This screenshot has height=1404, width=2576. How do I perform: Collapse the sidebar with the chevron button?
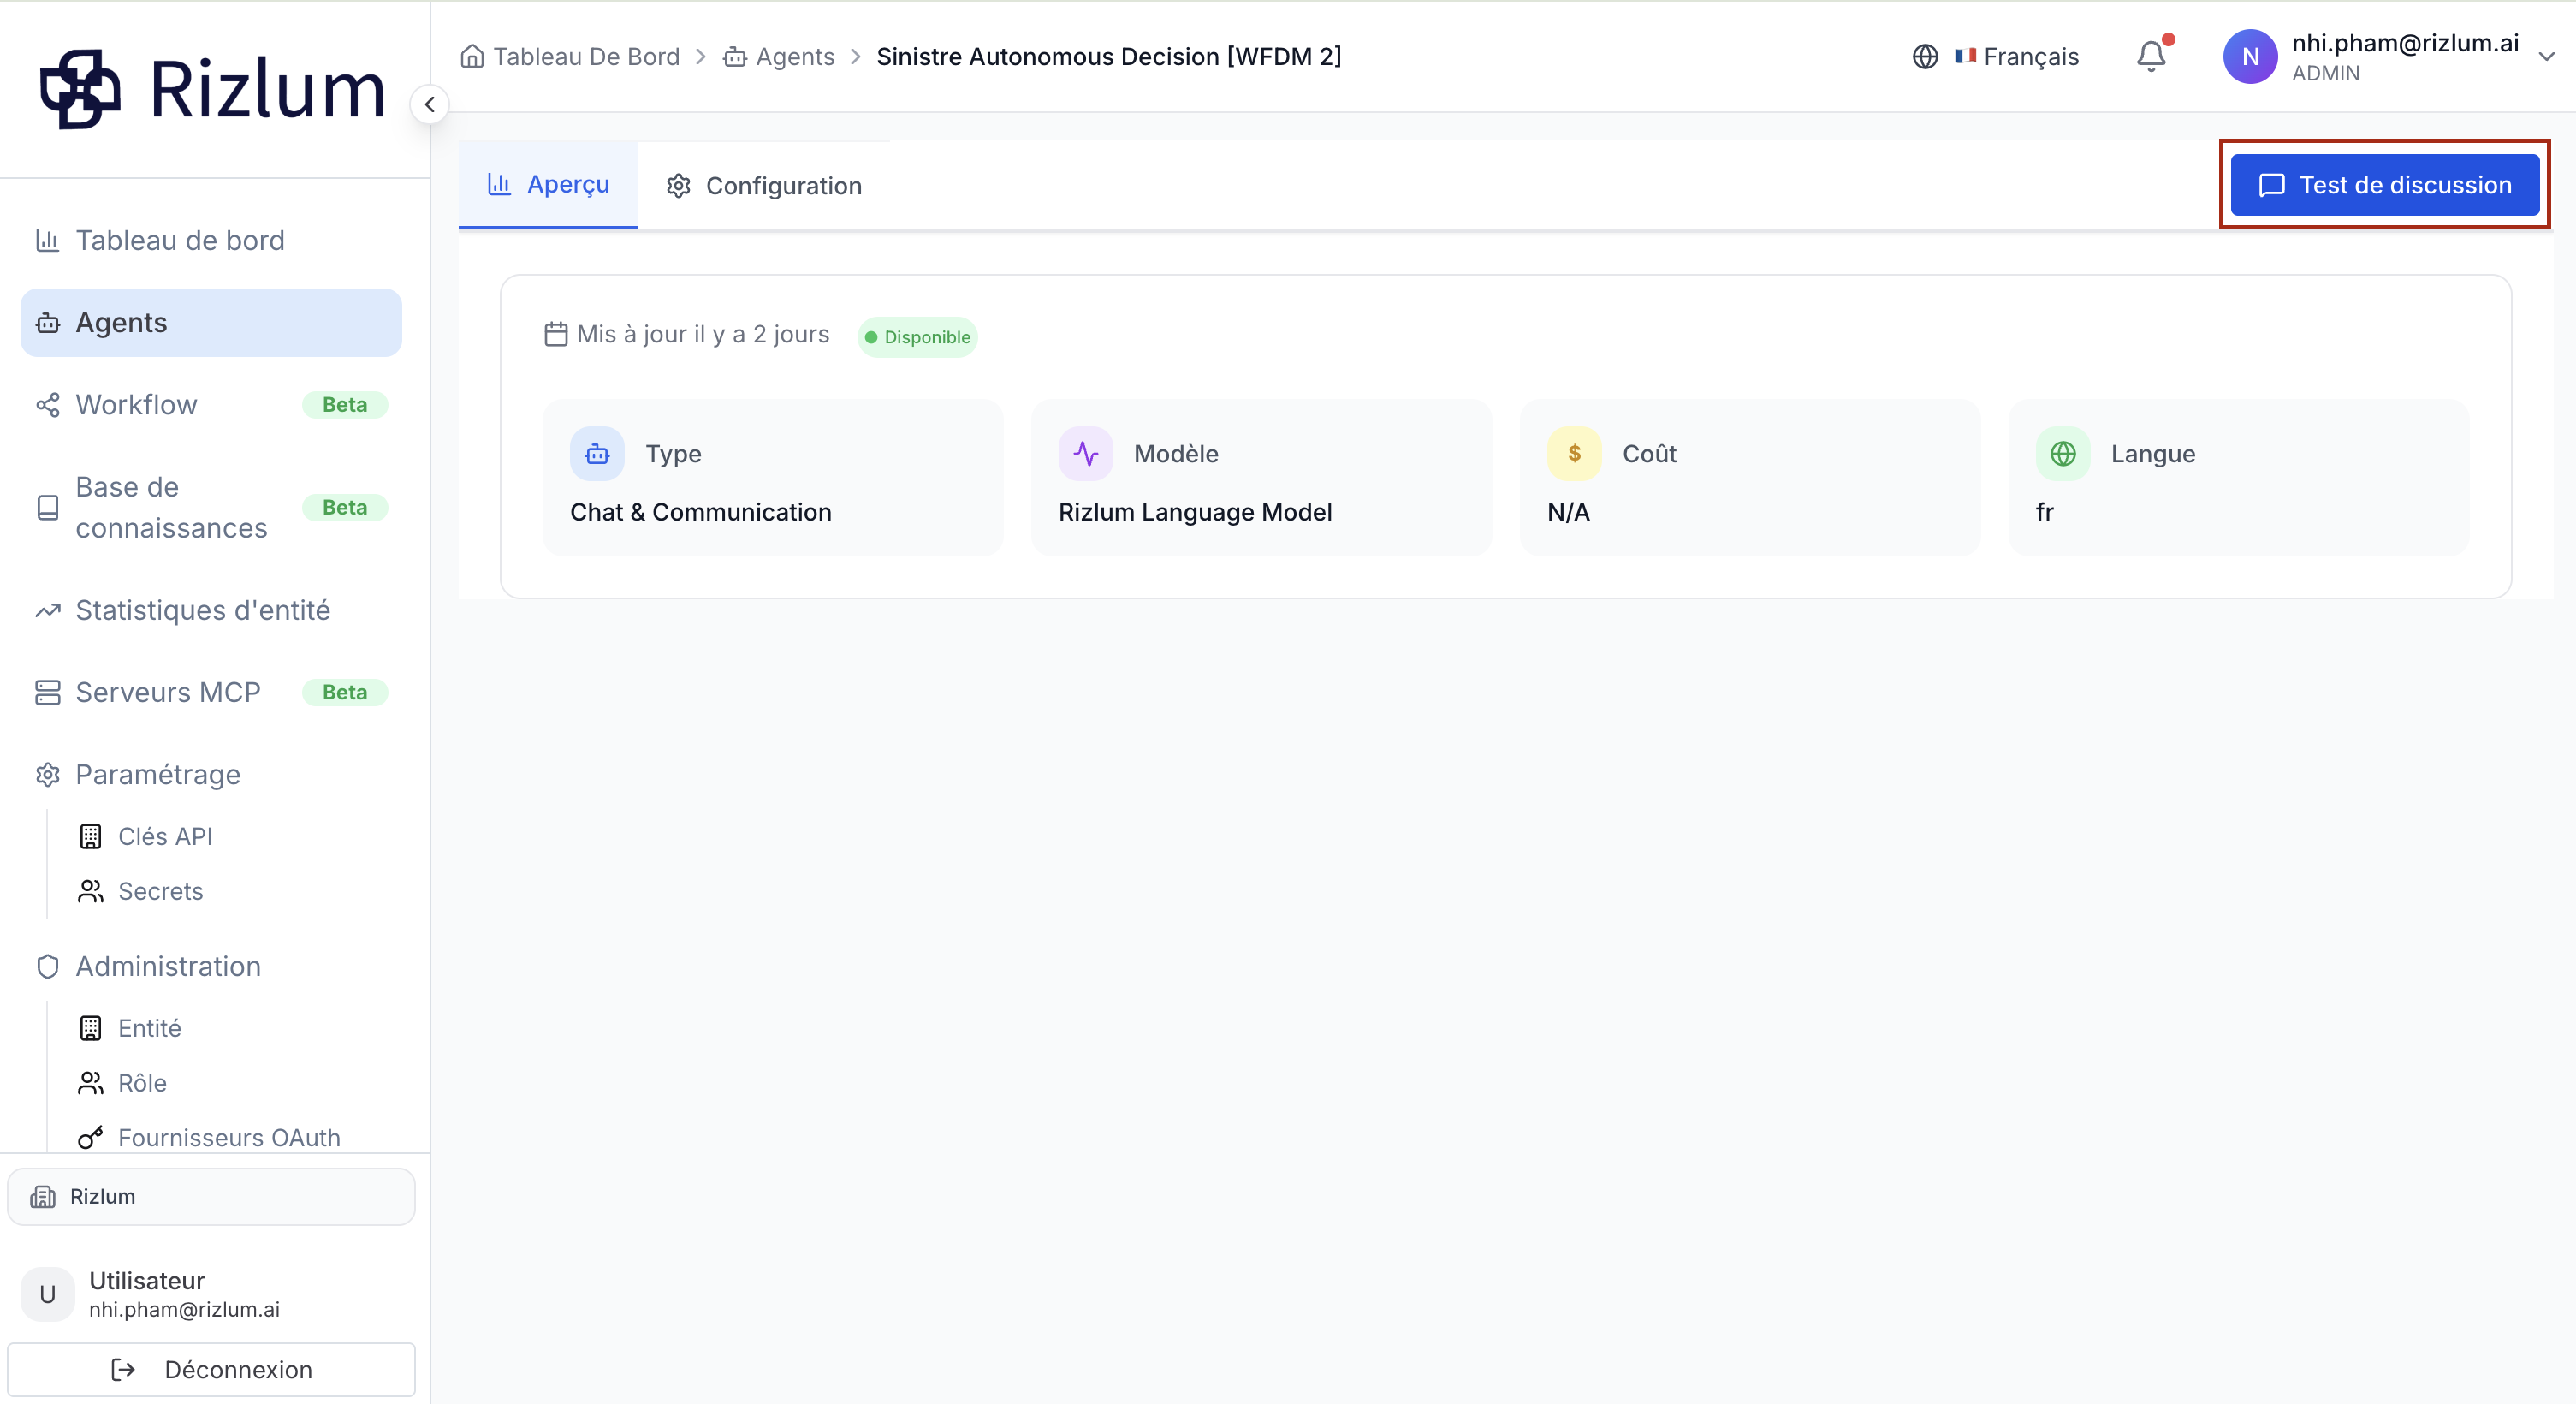(429, 104)
